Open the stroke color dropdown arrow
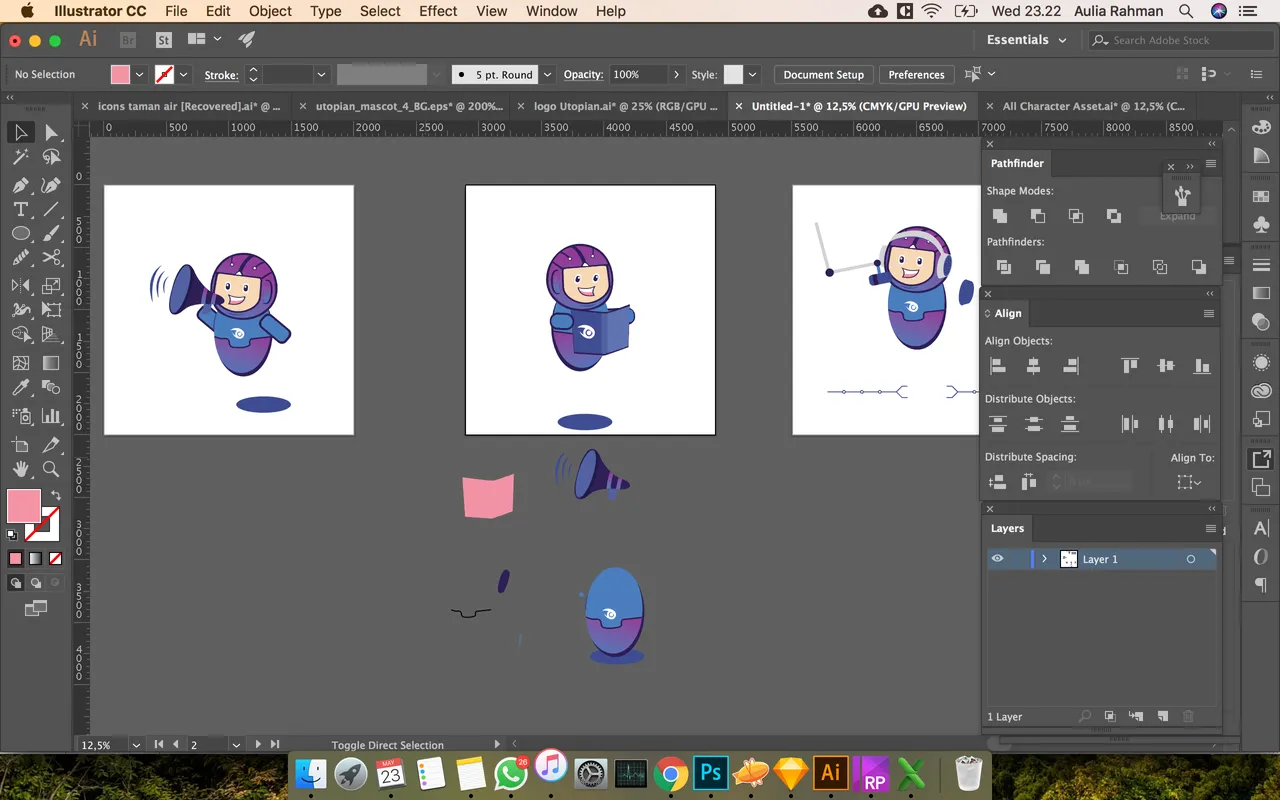 [183, 75]
